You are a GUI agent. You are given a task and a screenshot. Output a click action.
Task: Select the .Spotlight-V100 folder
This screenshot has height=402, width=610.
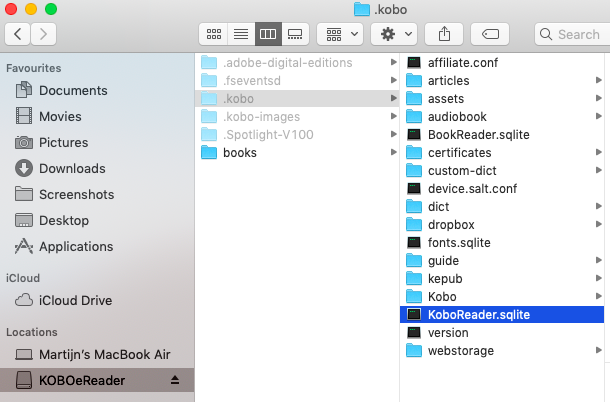[x=296, y=135]
